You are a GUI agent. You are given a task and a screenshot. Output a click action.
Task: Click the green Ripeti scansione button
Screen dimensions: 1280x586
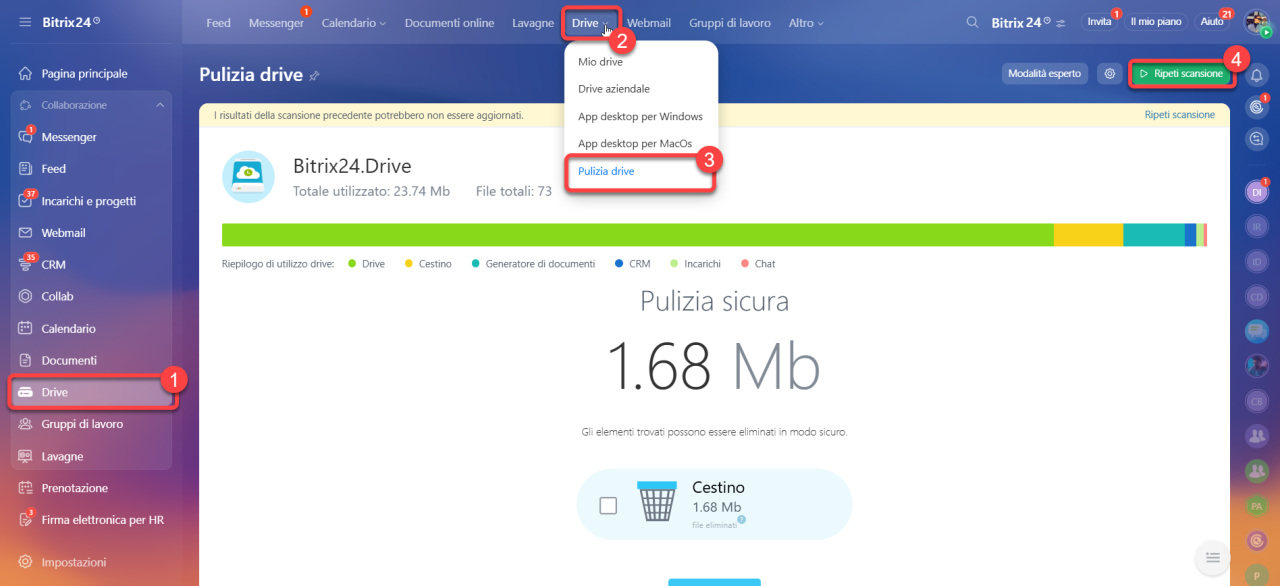[x=1180, y=74]
